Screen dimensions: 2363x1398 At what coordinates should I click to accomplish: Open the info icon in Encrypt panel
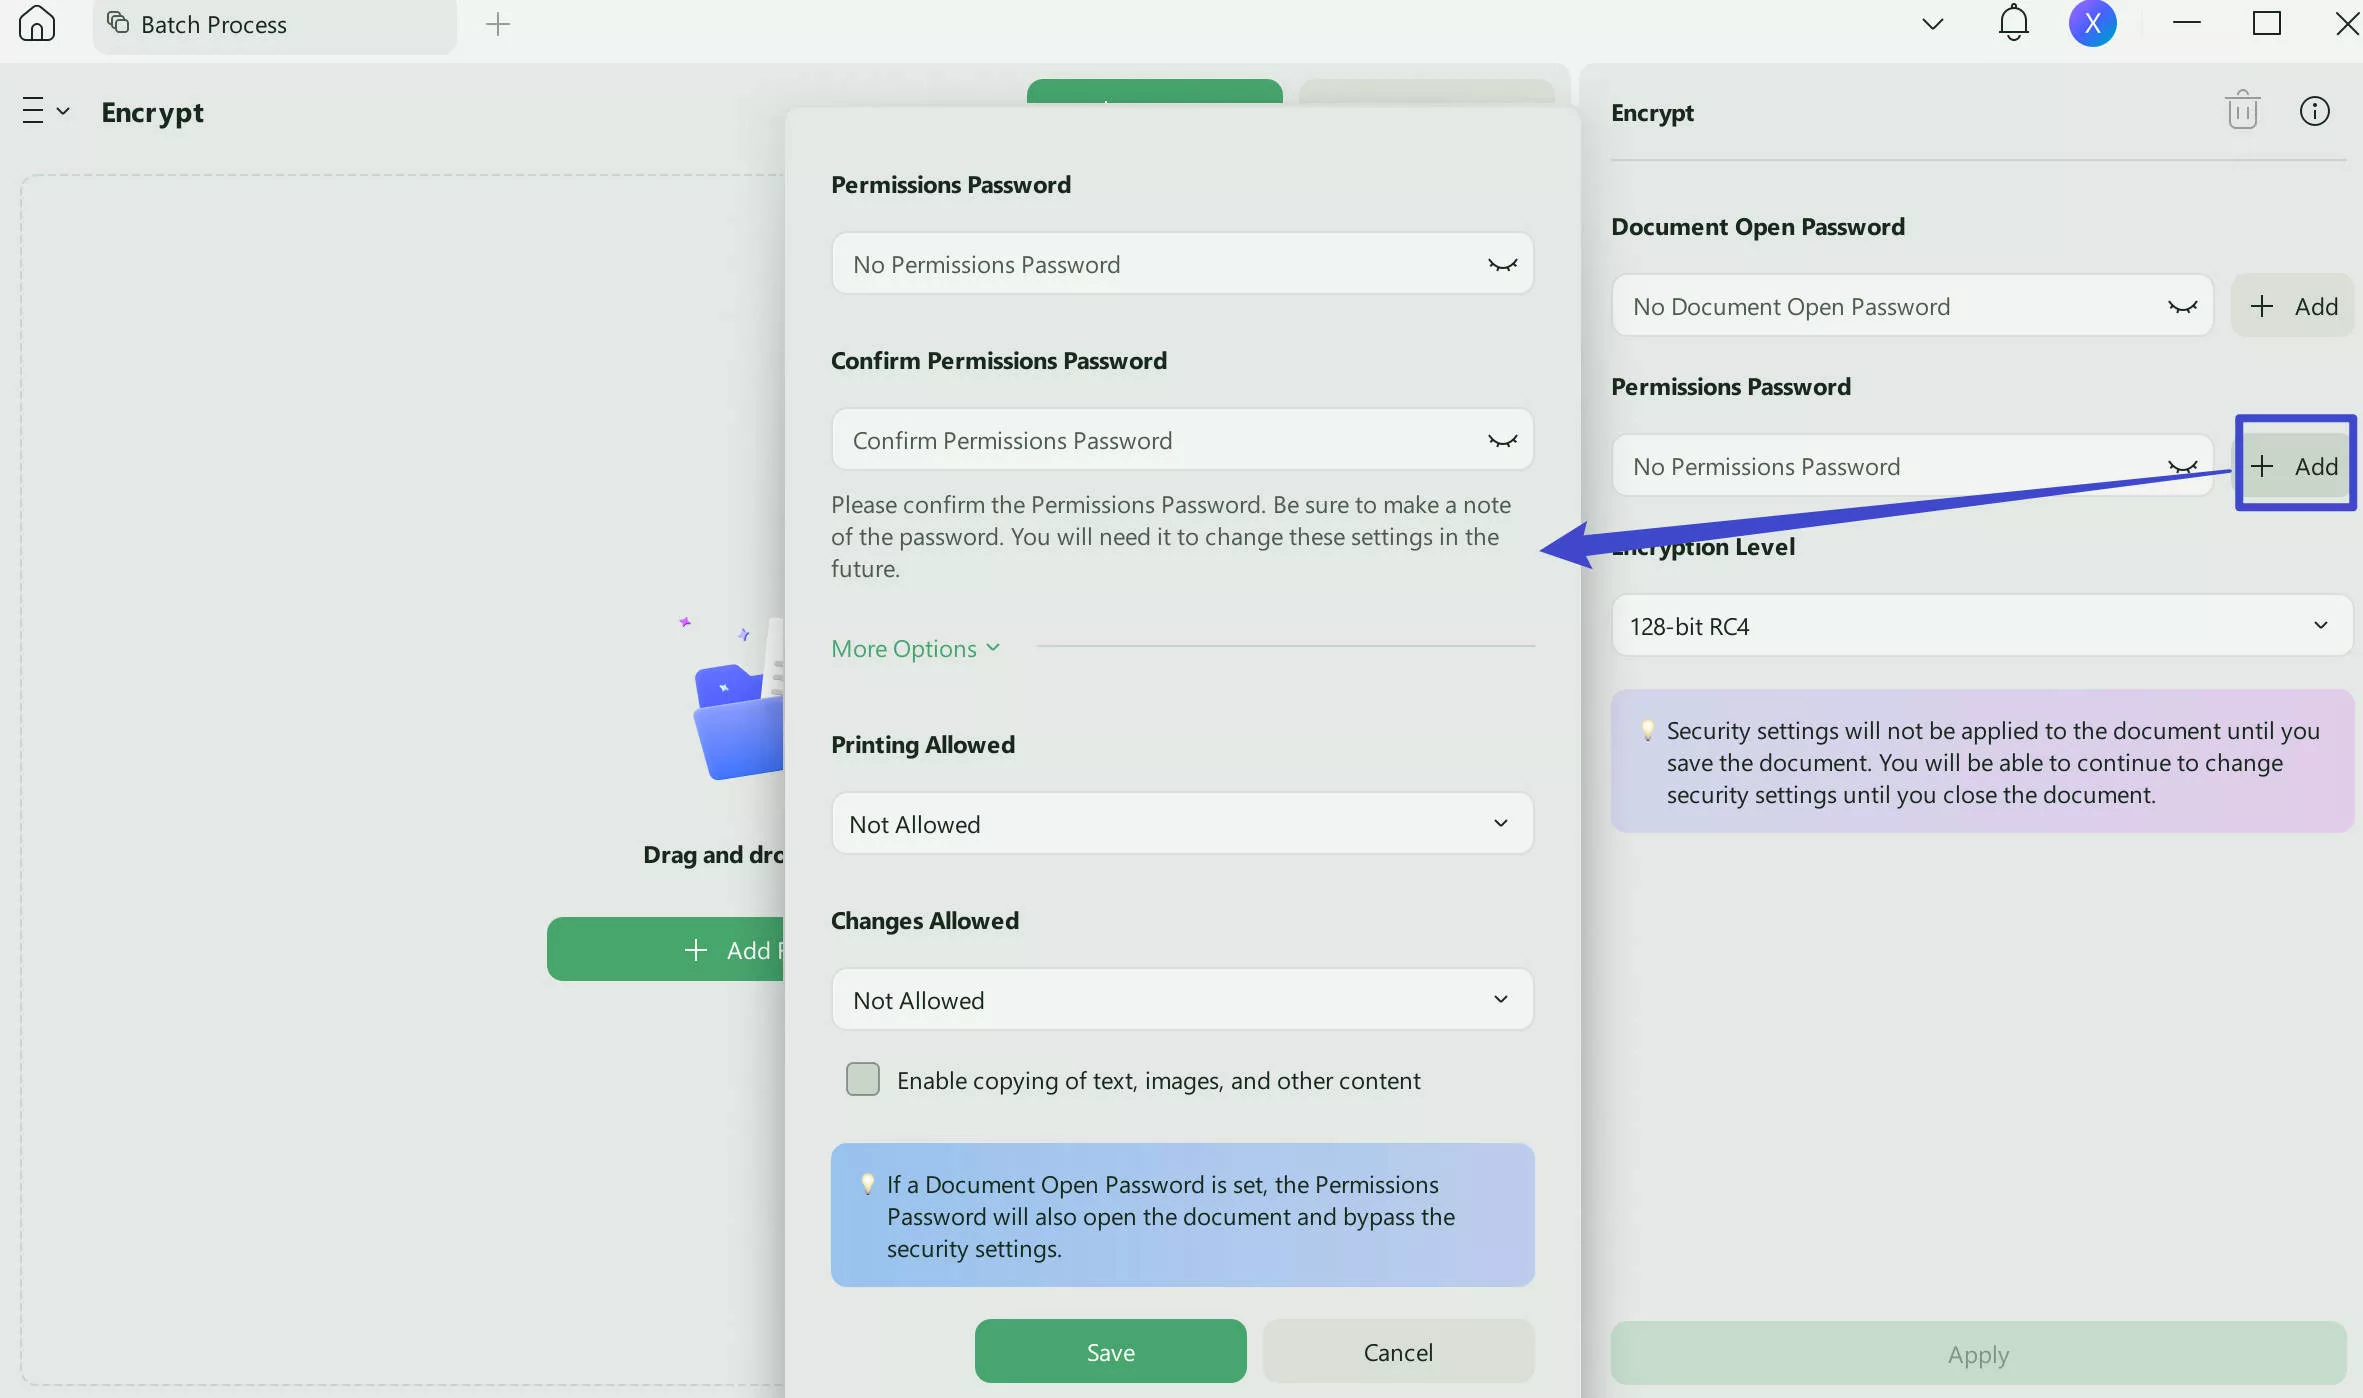click(2314, 111)
